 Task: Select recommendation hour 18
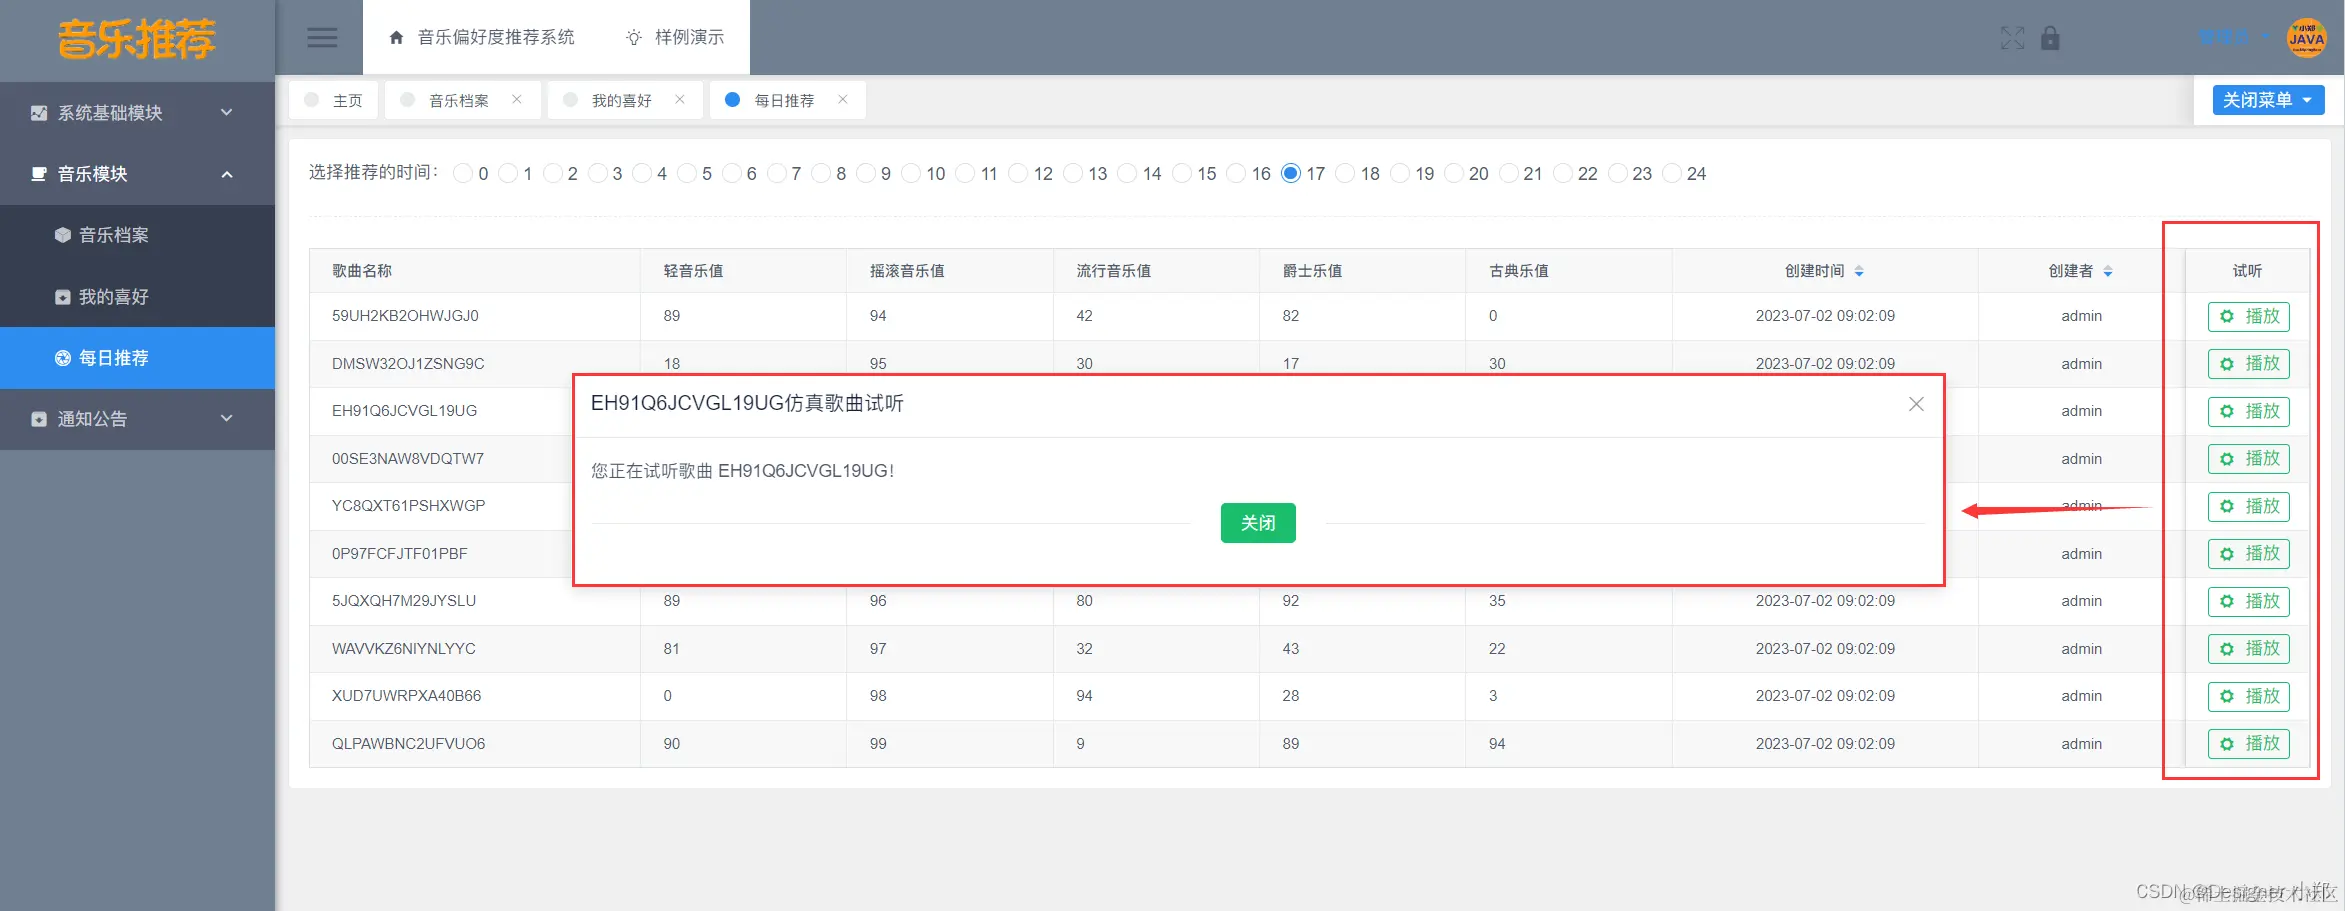tap(1345, 174)
